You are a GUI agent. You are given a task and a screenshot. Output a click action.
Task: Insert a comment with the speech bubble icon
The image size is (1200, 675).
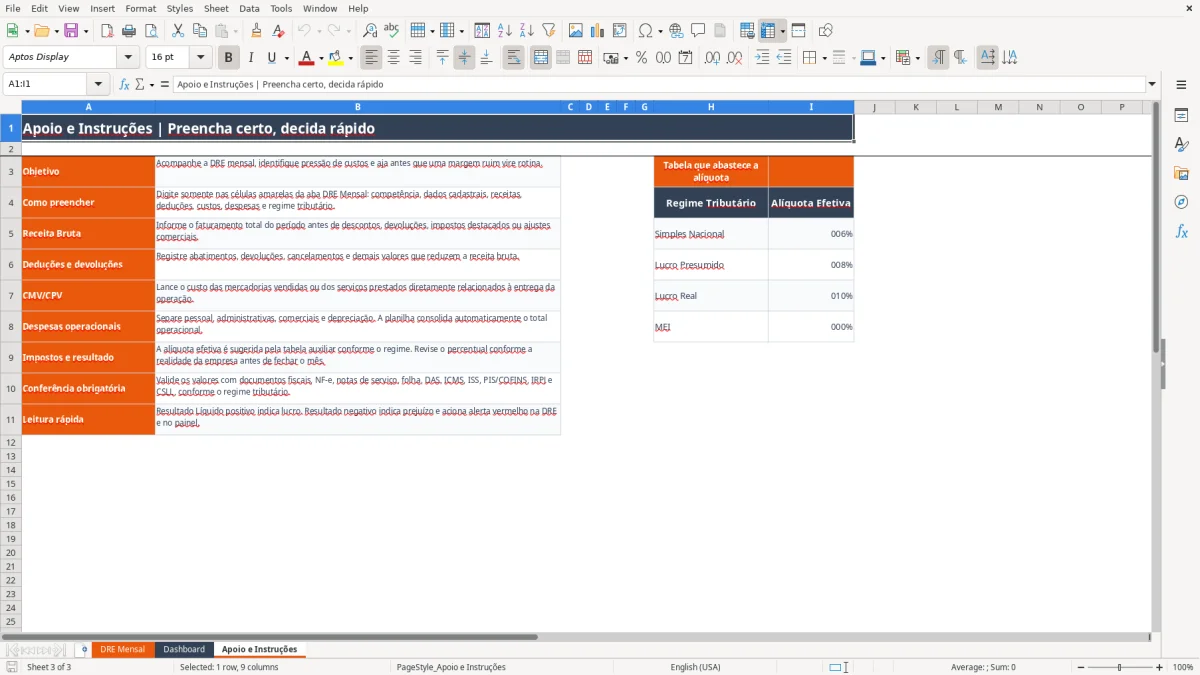[x=698, y=31]
